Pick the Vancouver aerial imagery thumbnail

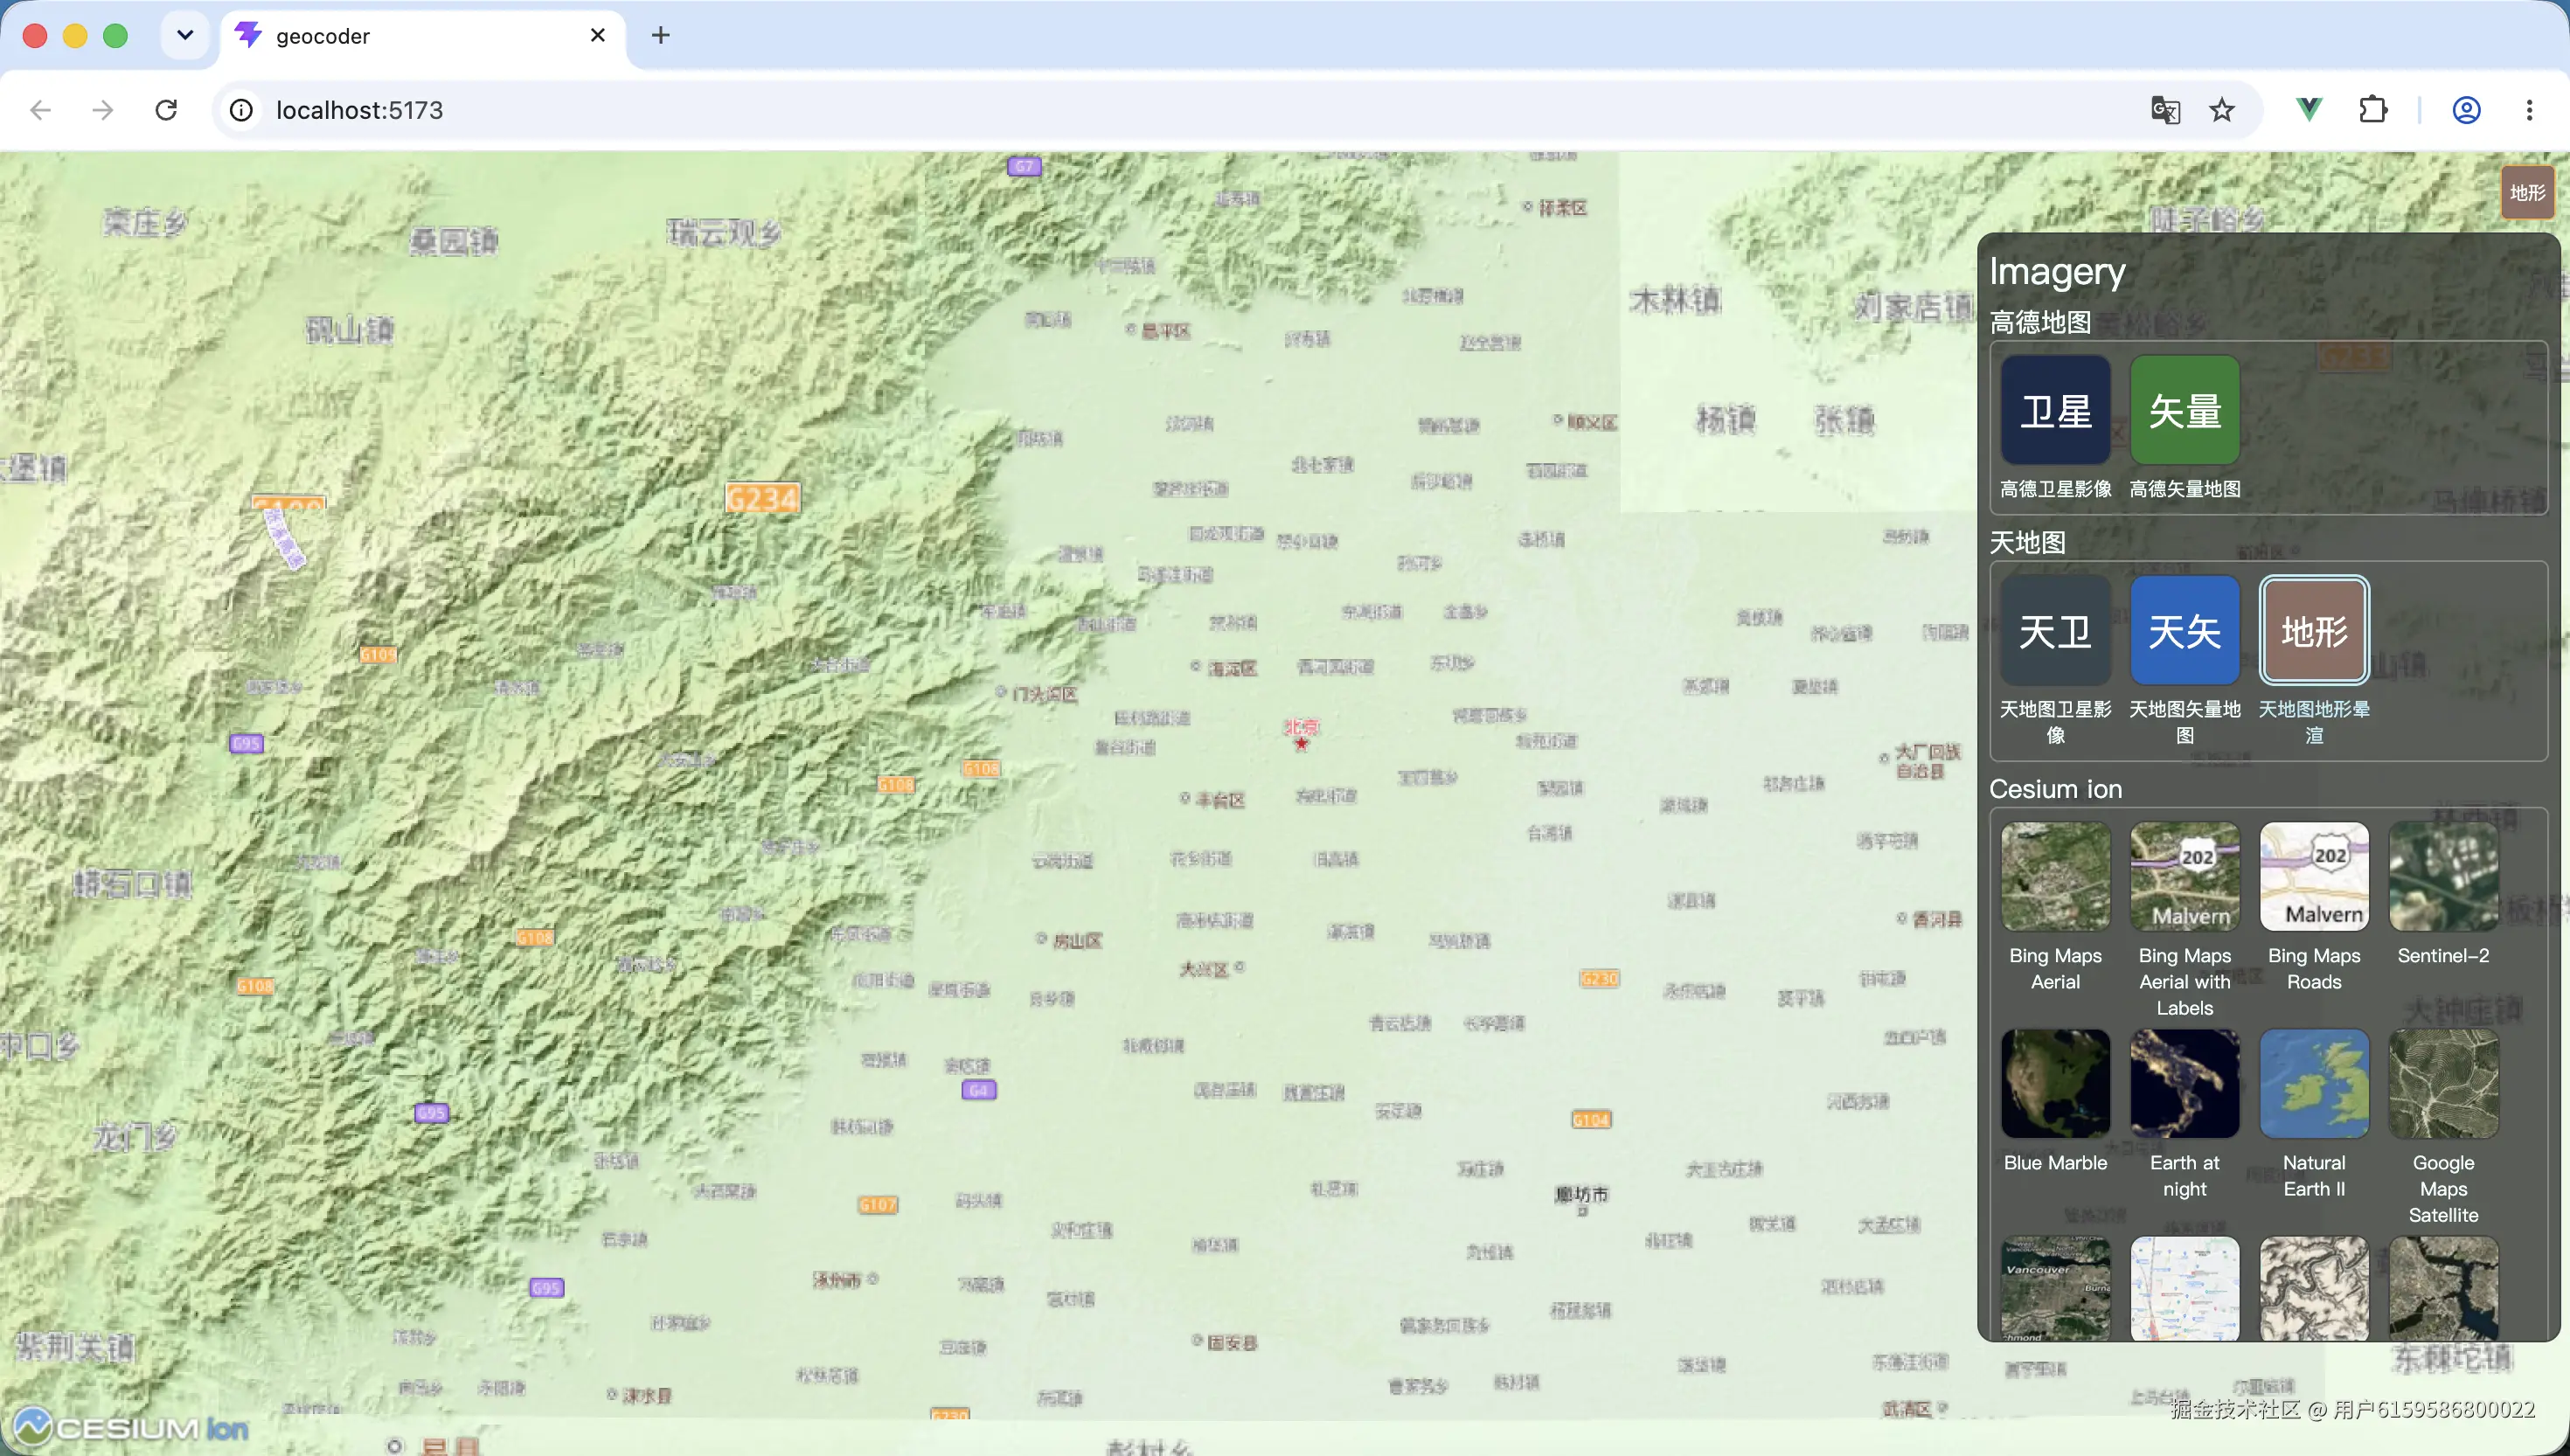(2055, 1288)
